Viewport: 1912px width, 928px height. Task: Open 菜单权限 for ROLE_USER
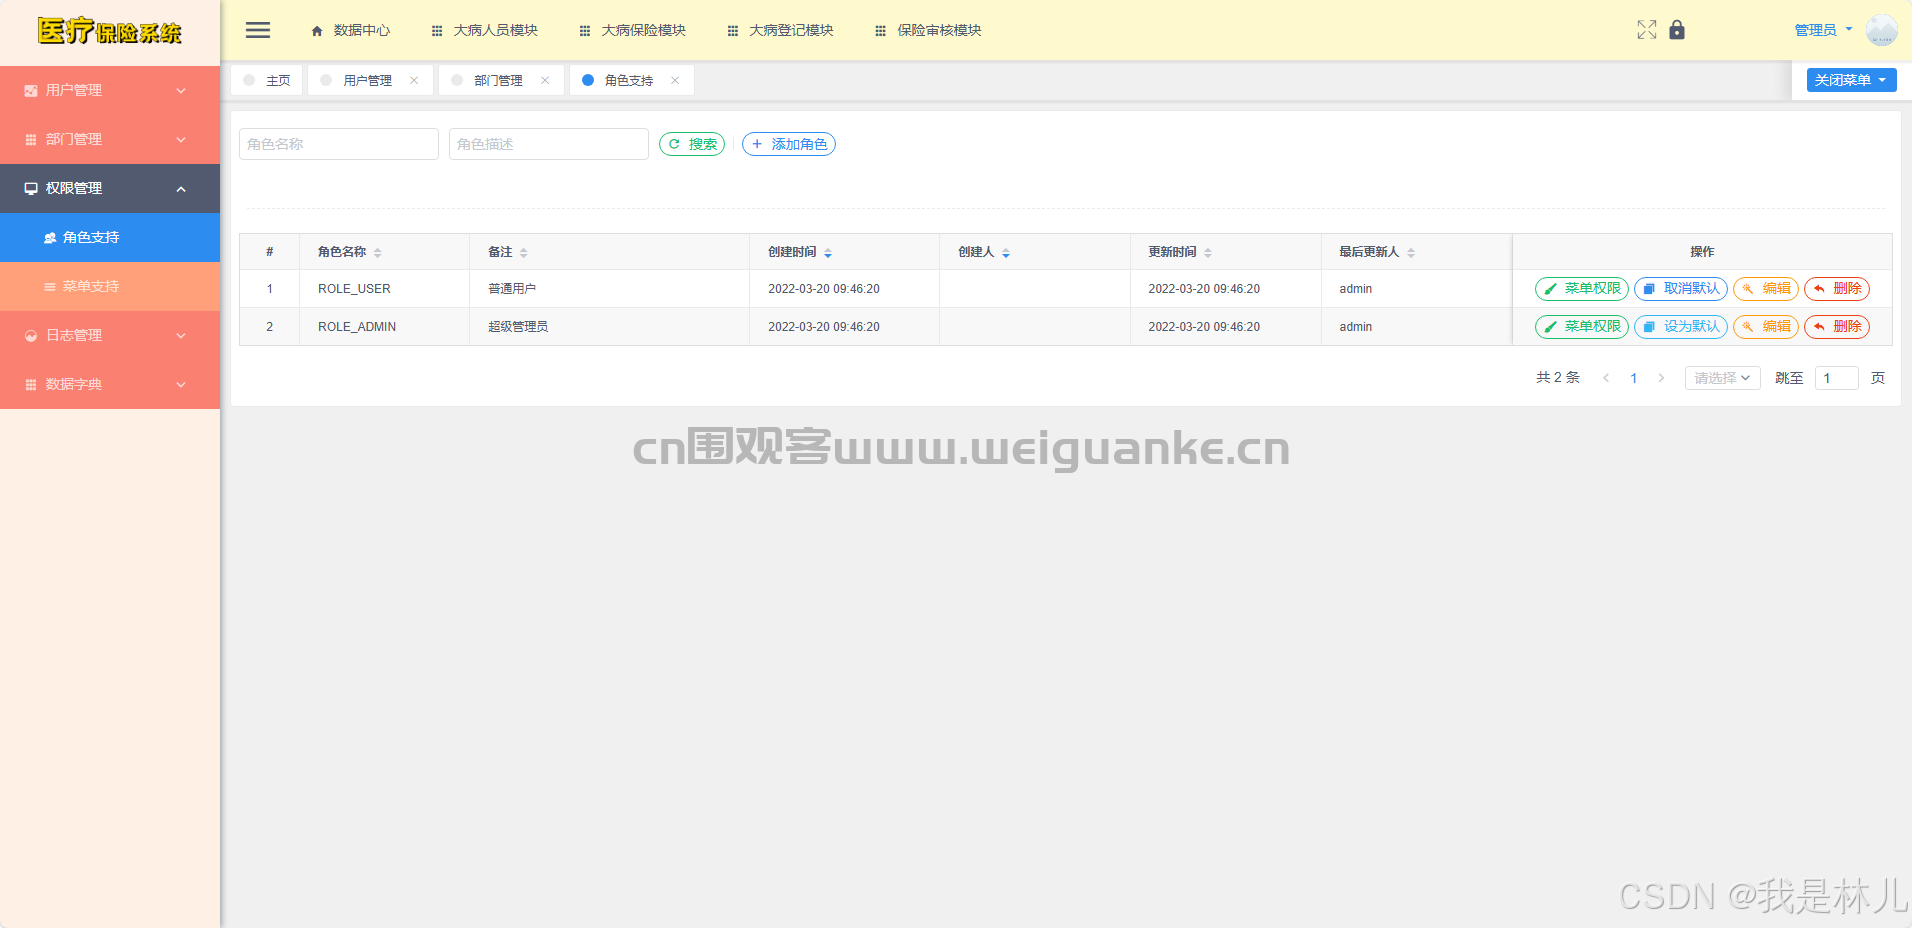tap(1582, 288)
